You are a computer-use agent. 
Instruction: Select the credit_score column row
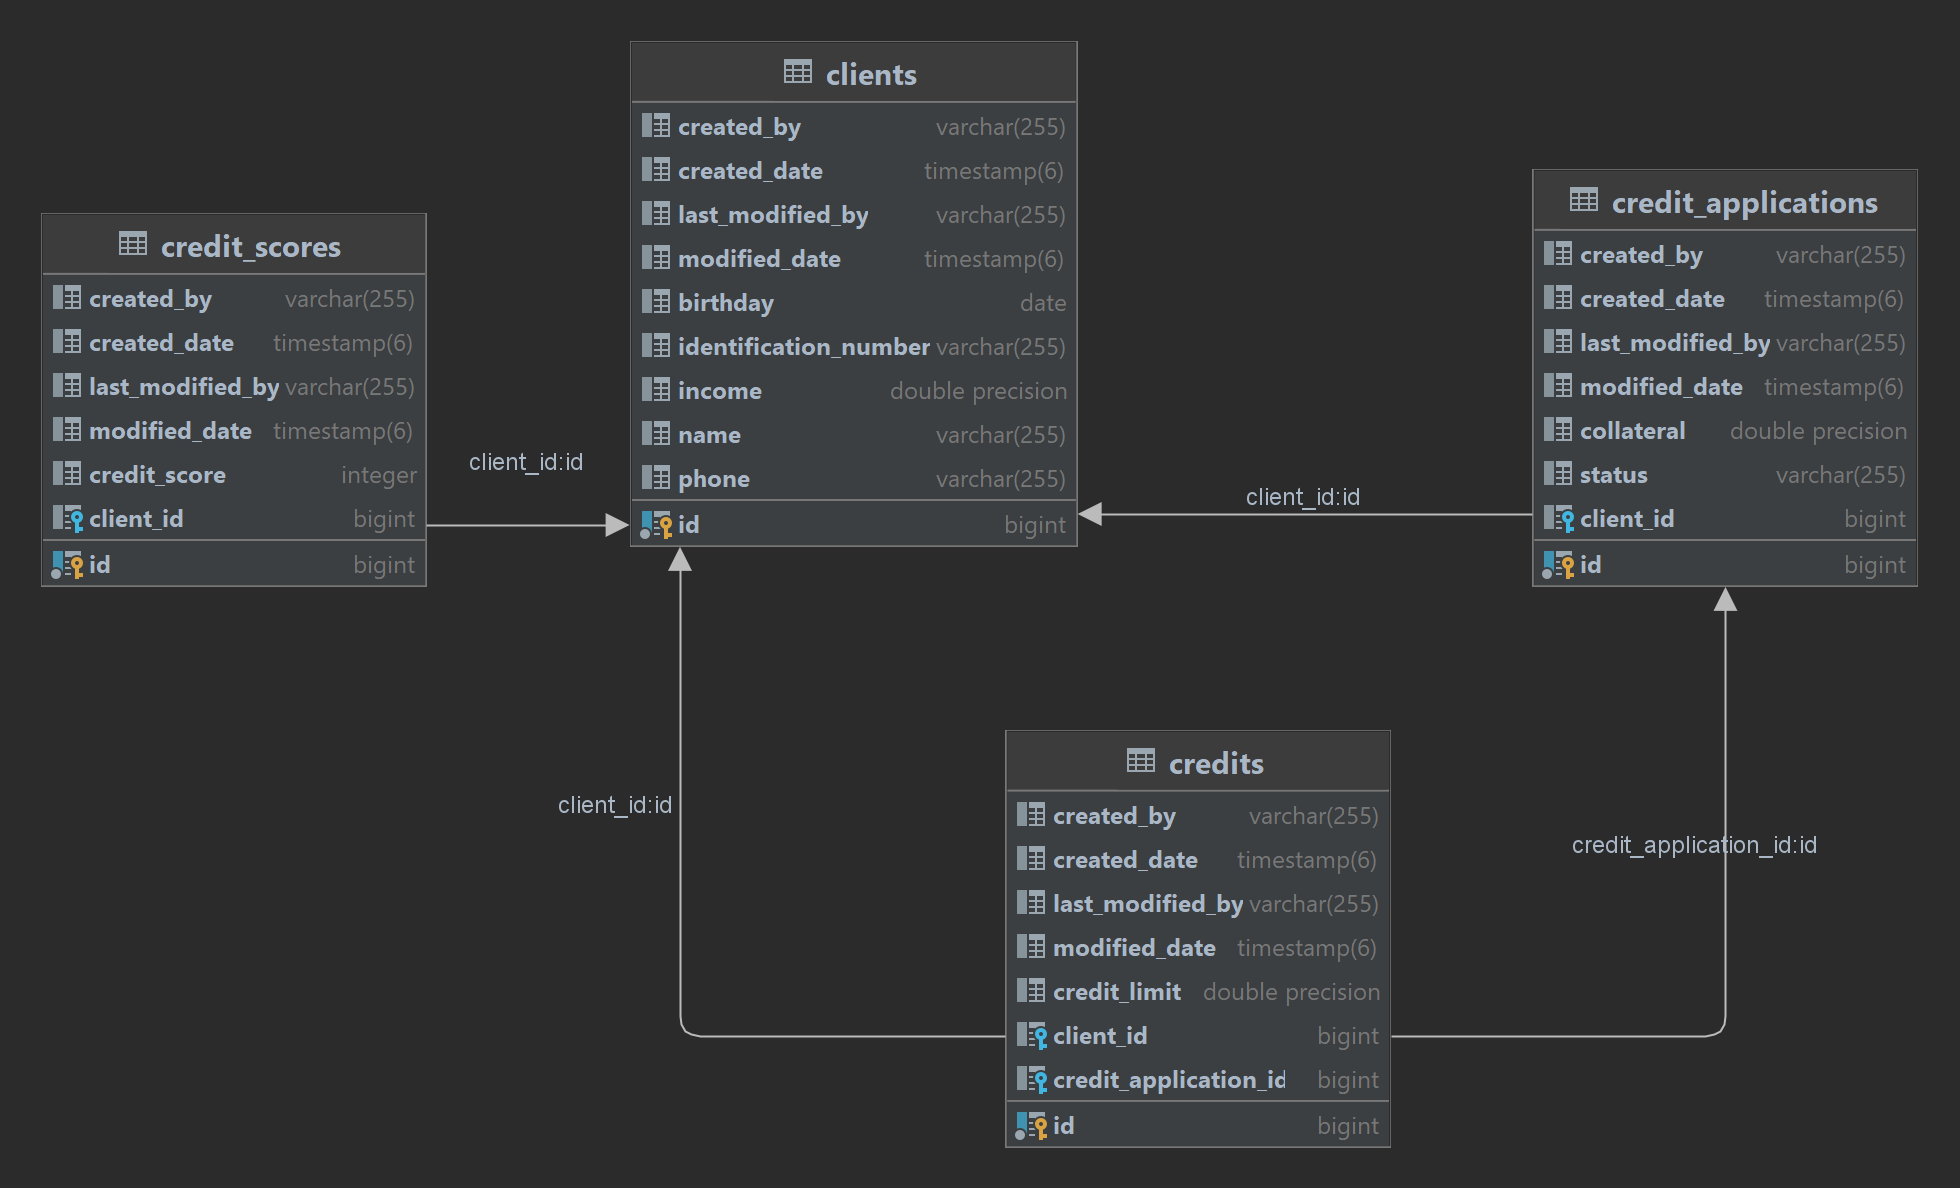coord(157,475)
